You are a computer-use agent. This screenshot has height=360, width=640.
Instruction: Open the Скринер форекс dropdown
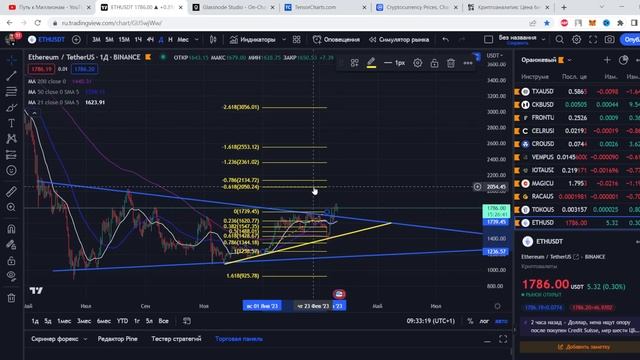click(x=59, y=339)
